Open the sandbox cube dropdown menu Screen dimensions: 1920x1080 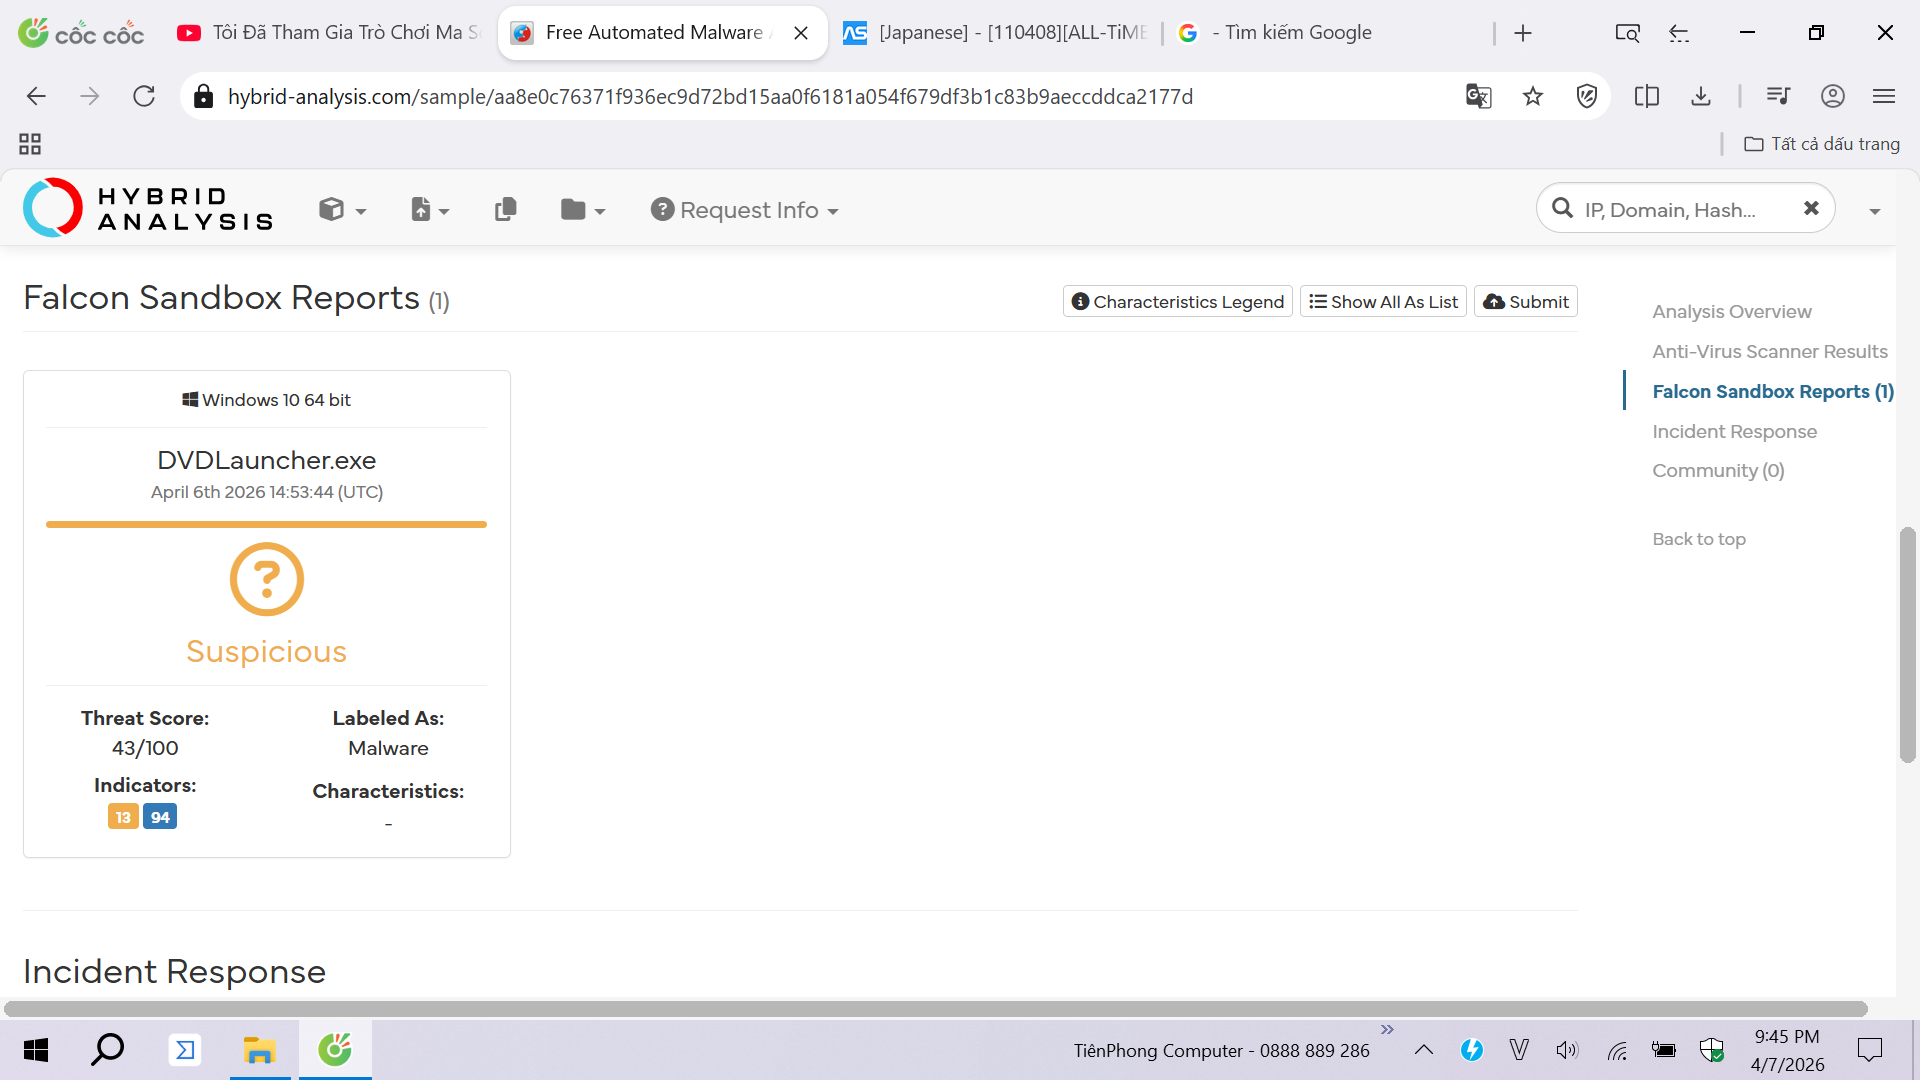(x=342, y=210)
